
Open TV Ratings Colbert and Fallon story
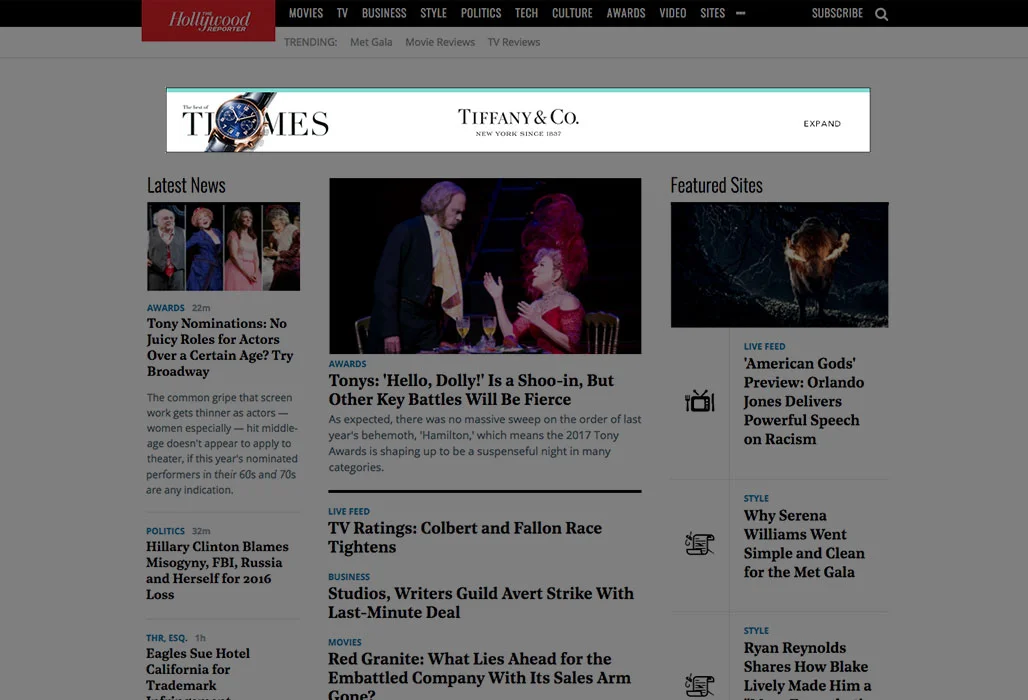point(465,537)
